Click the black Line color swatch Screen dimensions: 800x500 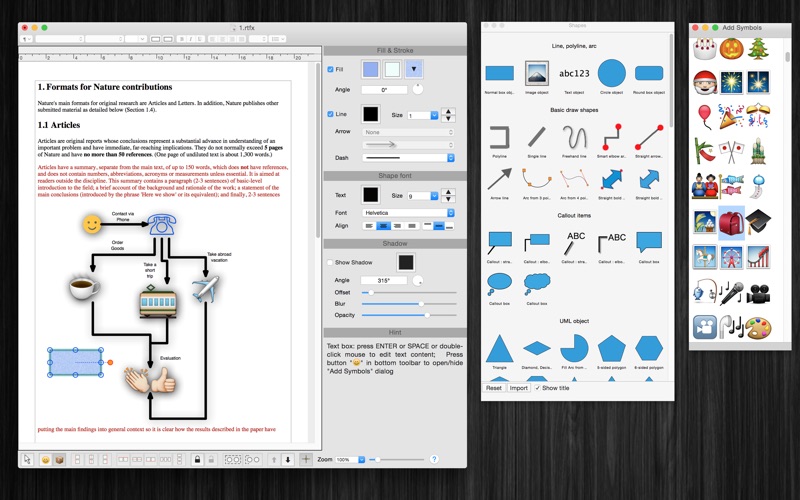[x=371, y=114]
